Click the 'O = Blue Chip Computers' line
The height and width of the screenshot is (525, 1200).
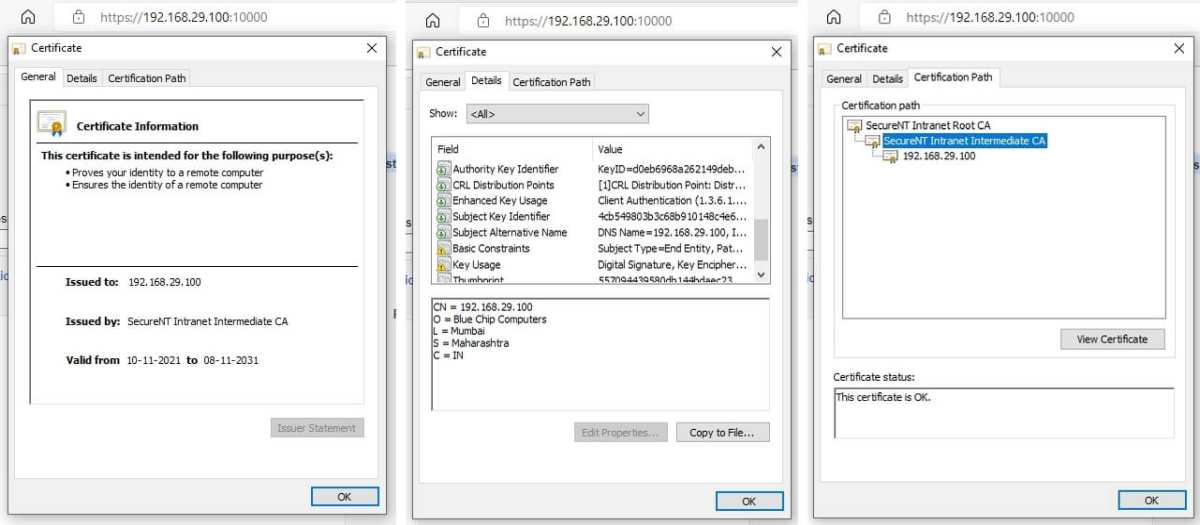pyautogui.click(x=490, y=320)
